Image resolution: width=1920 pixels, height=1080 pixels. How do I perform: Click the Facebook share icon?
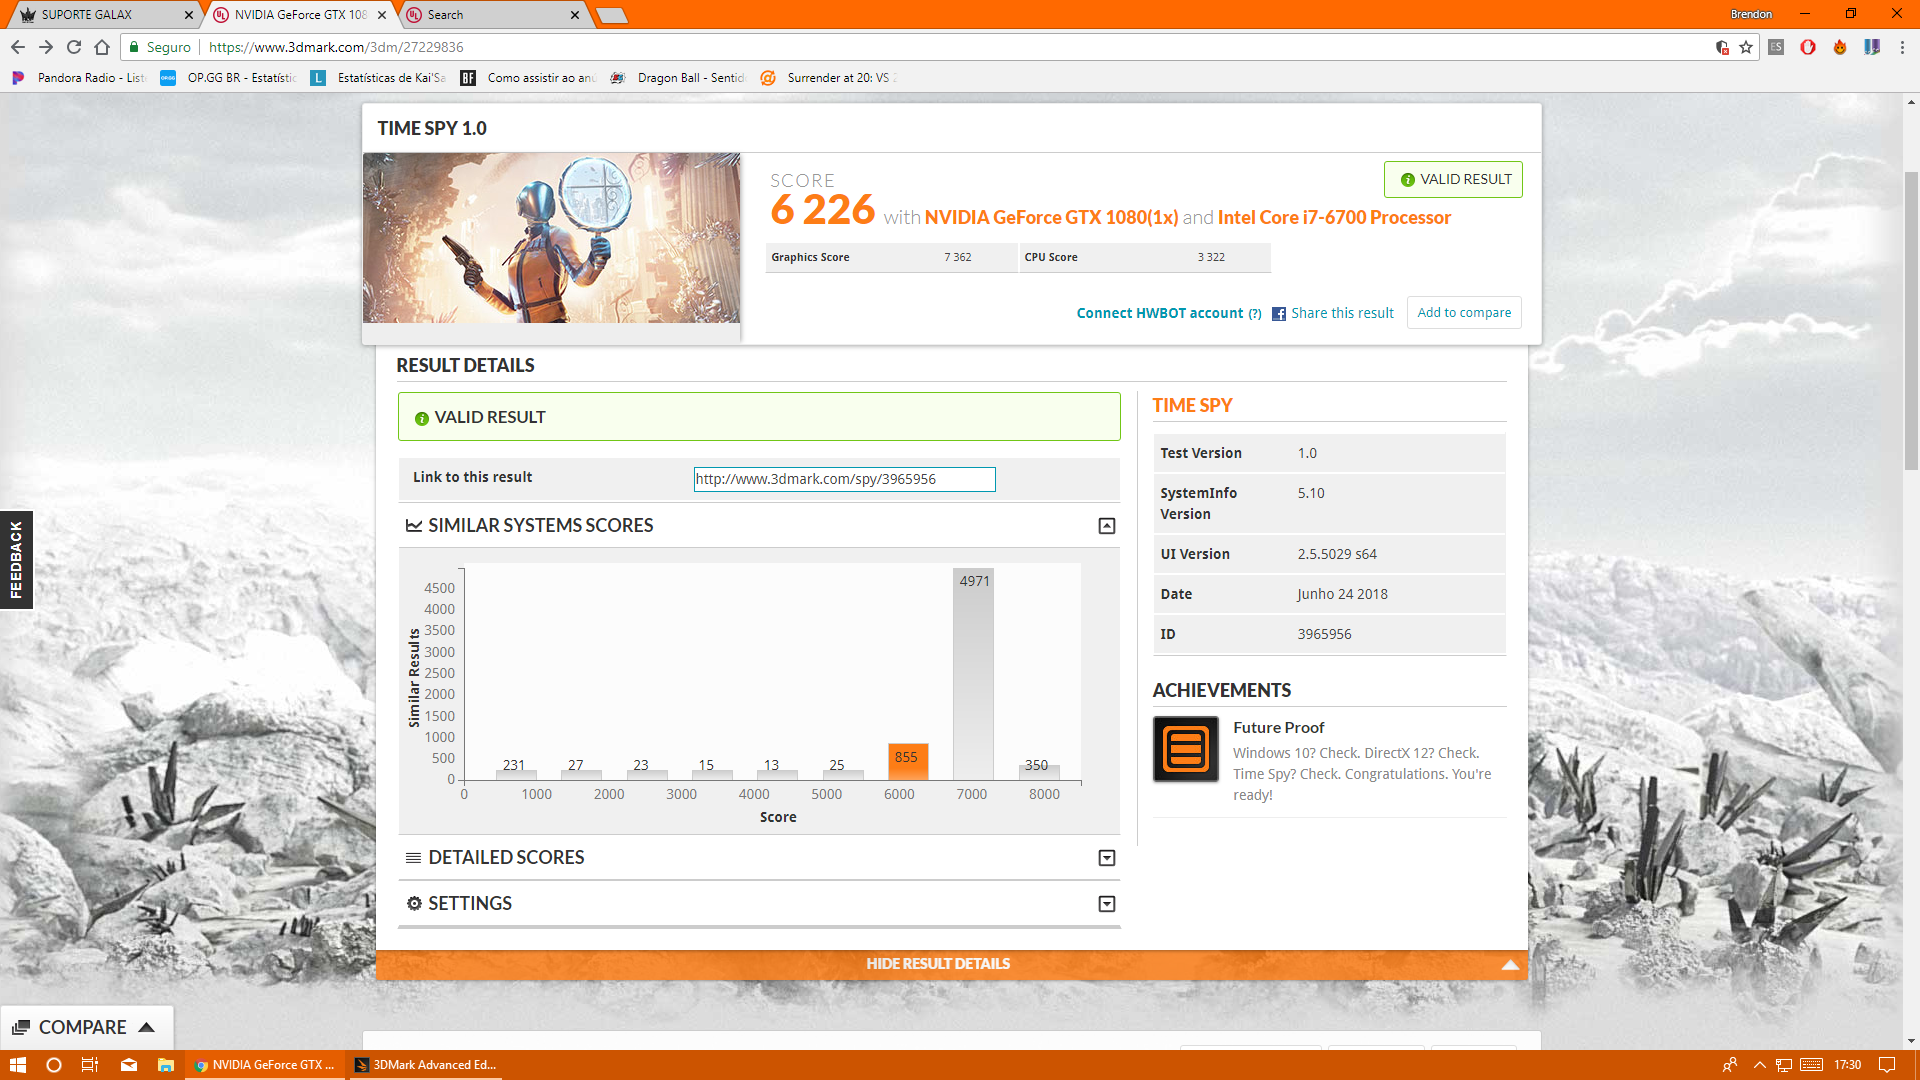pyautogui.click(x=1279, y=314)
